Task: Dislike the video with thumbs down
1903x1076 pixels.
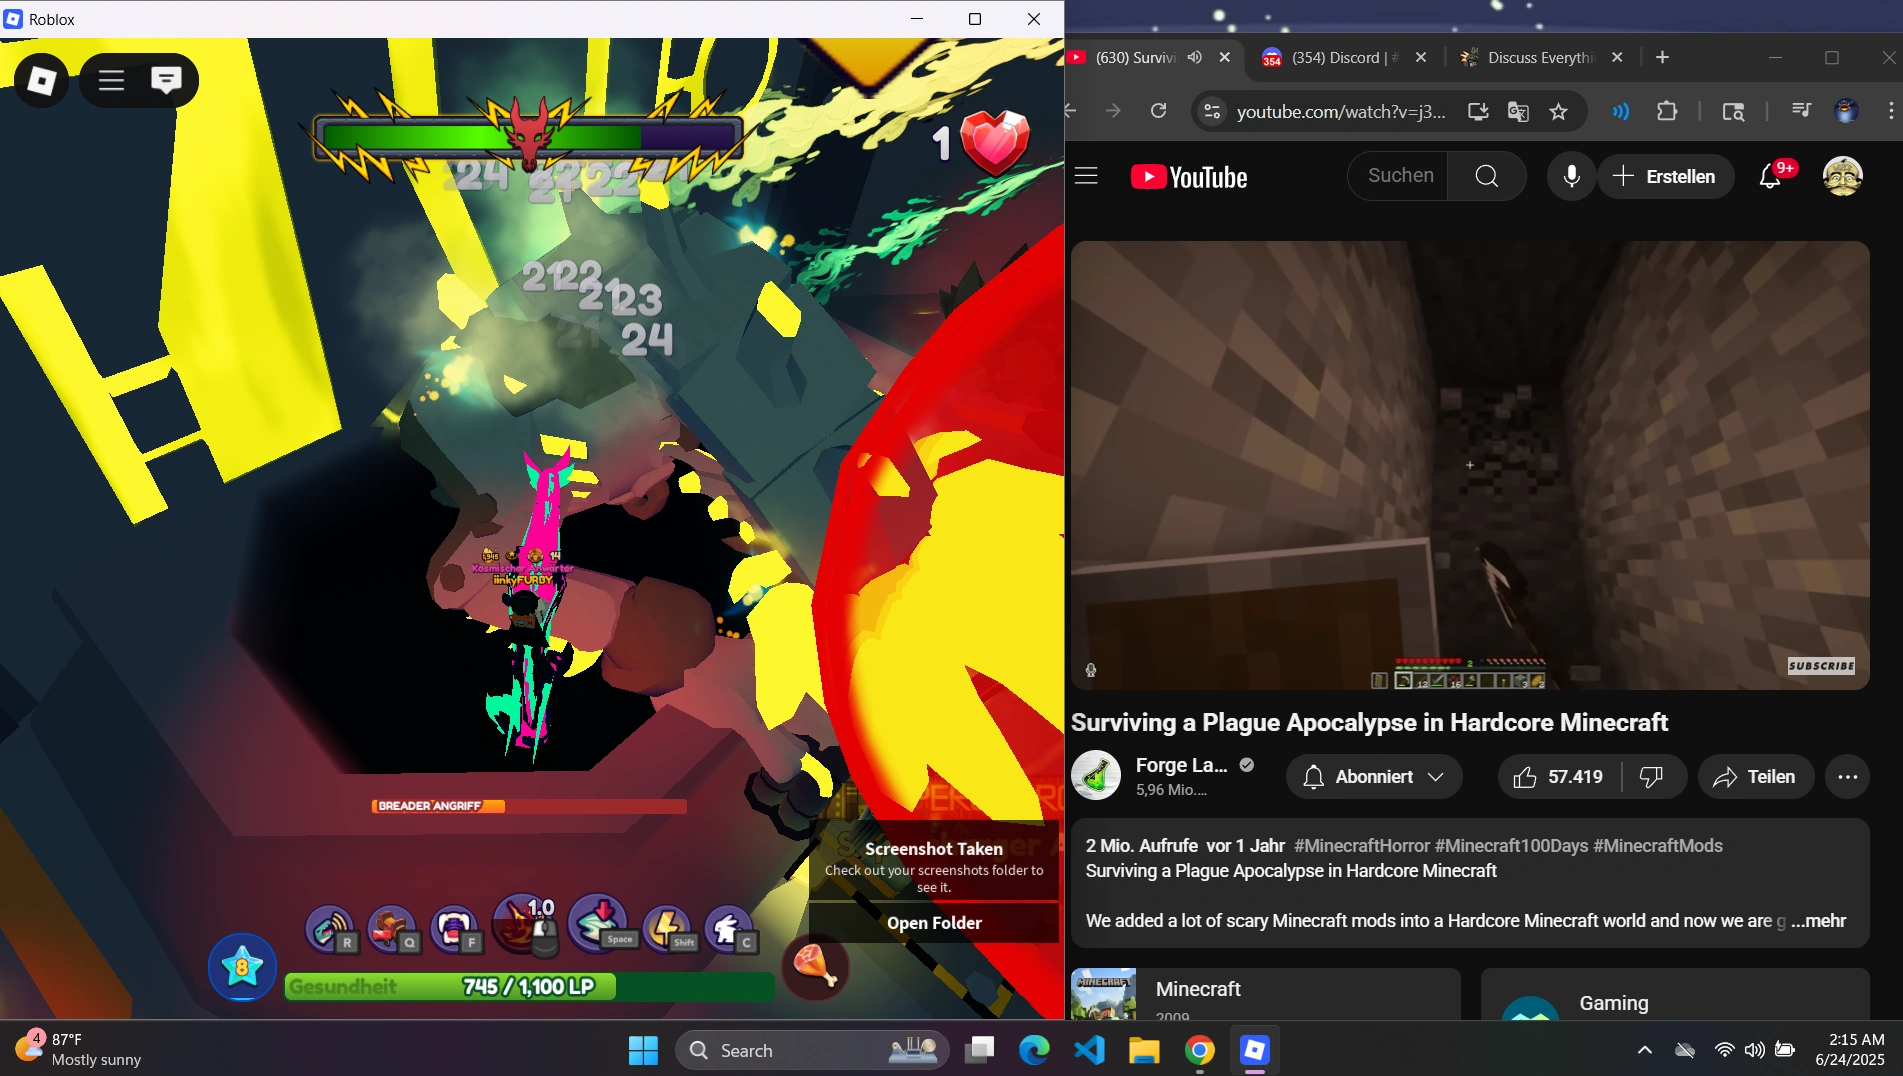Action: tap(1651, 777)
